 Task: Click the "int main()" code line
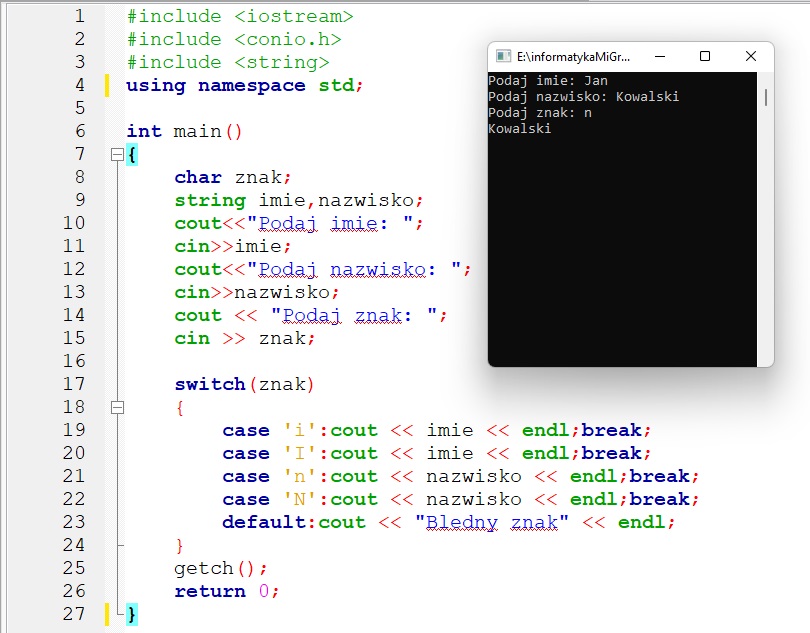(x=184, y=131)
